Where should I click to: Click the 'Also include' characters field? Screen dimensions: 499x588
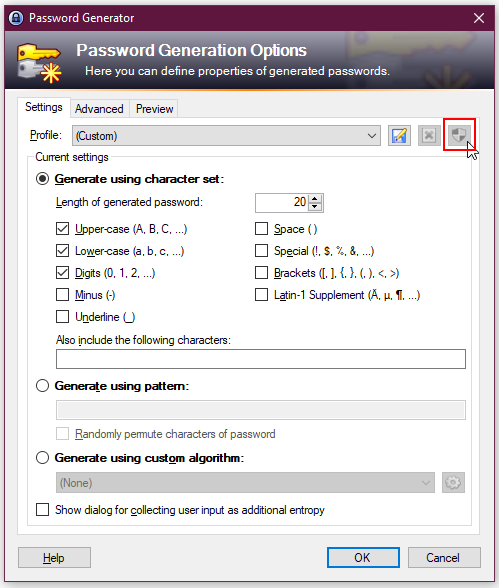[261, 359]
